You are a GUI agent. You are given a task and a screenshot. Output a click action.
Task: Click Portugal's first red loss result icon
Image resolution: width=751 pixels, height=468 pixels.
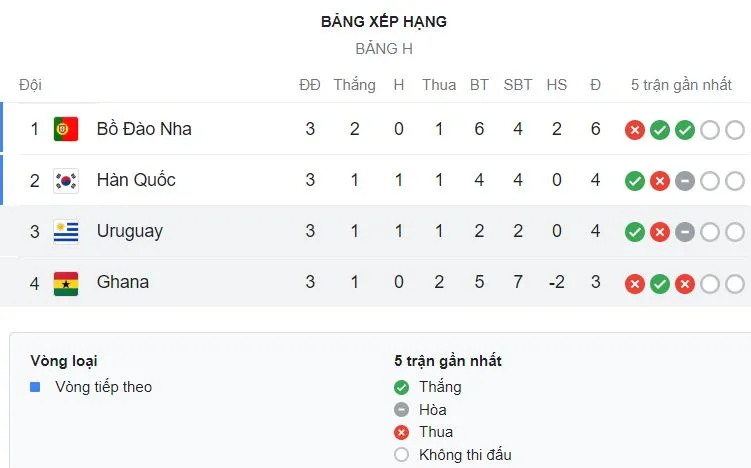pos(634,129)
